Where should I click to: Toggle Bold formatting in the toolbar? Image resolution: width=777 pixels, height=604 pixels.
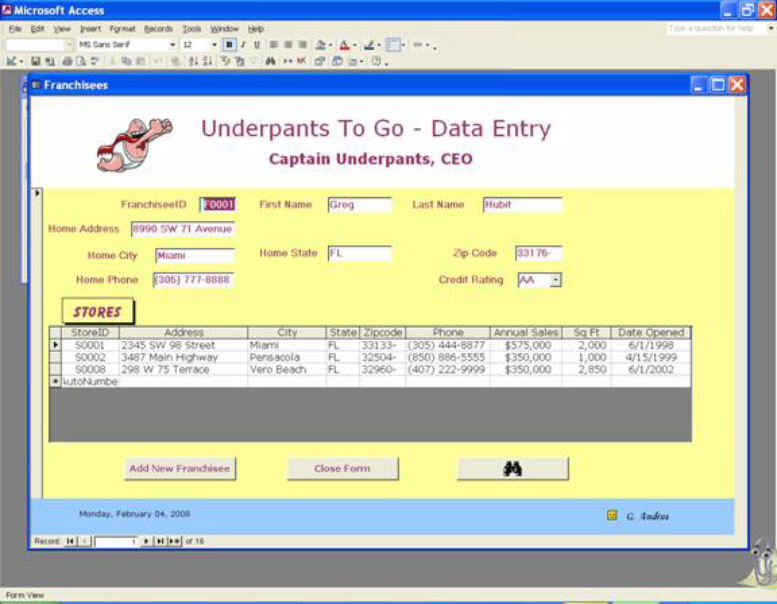(x=229, y=45)
